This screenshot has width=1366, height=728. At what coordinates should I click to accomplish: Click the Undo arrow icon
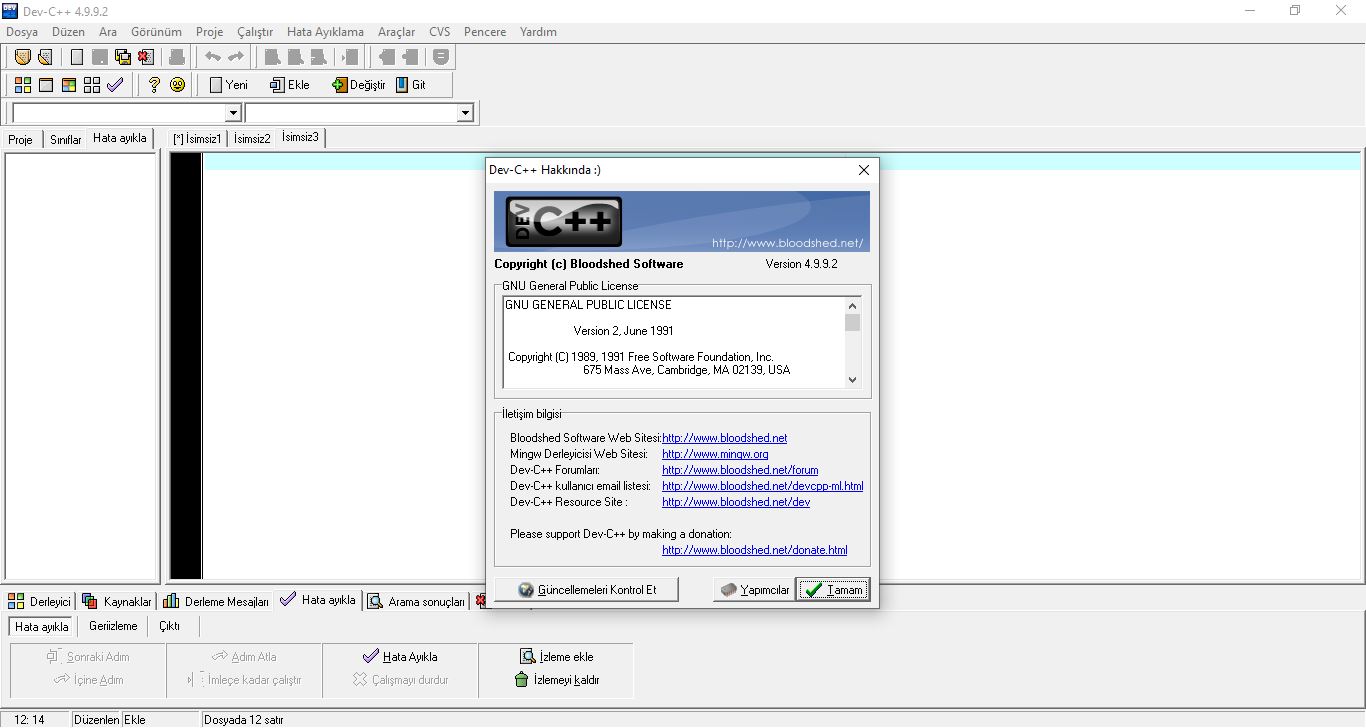pos(213,57)
